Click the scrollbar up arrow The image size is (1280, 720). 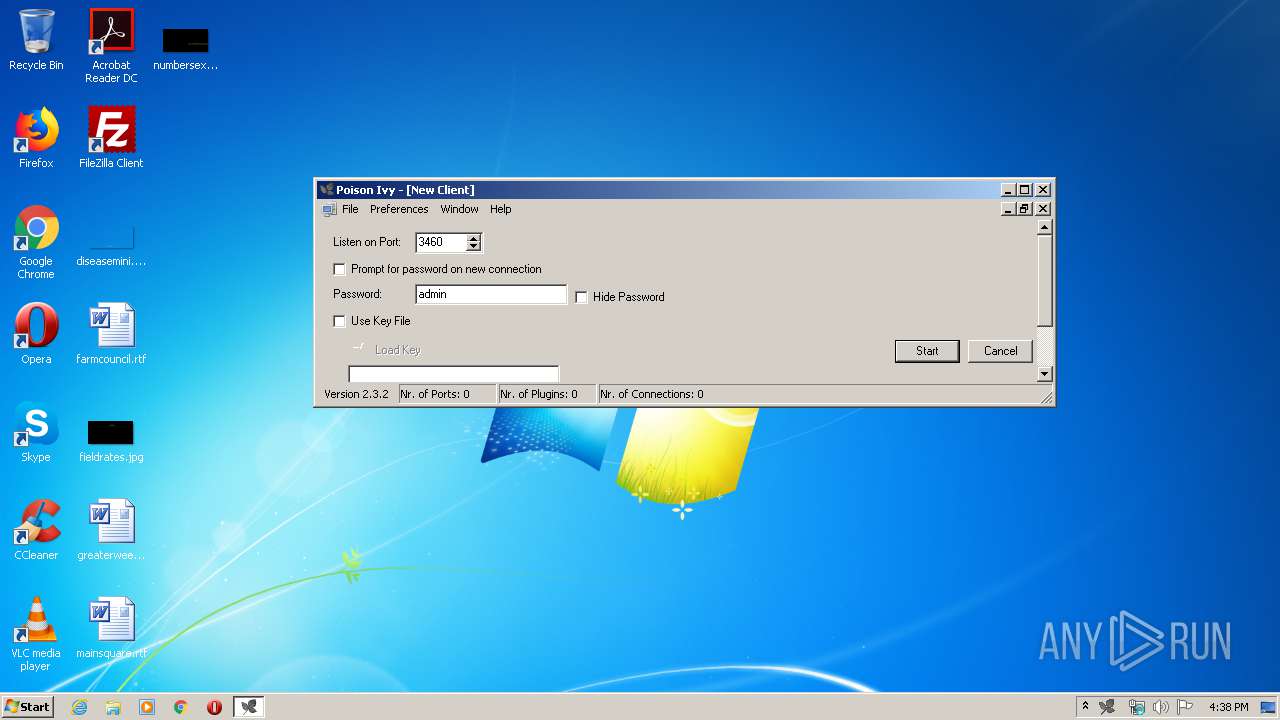pos(1044,227)
